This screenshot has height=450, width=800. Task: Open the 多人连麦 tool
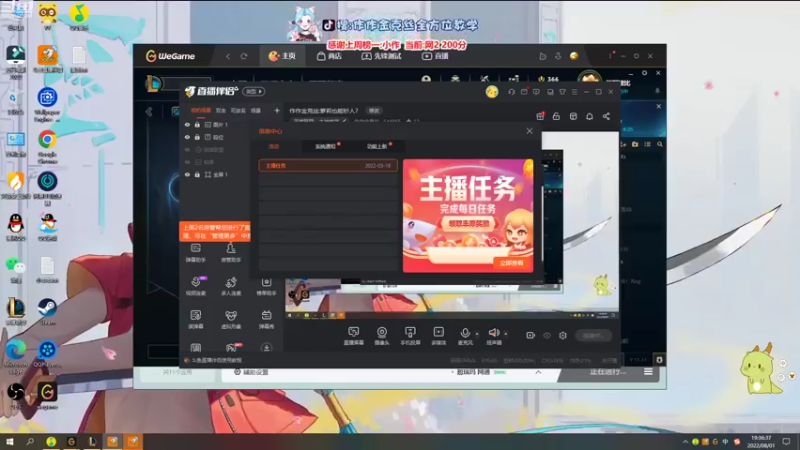click(x=231, y=286)
